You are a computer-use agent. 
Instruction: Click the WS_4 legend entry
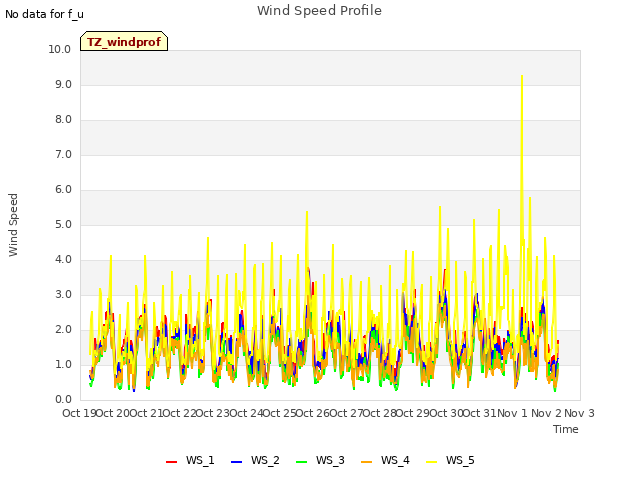tap(385, 460)
